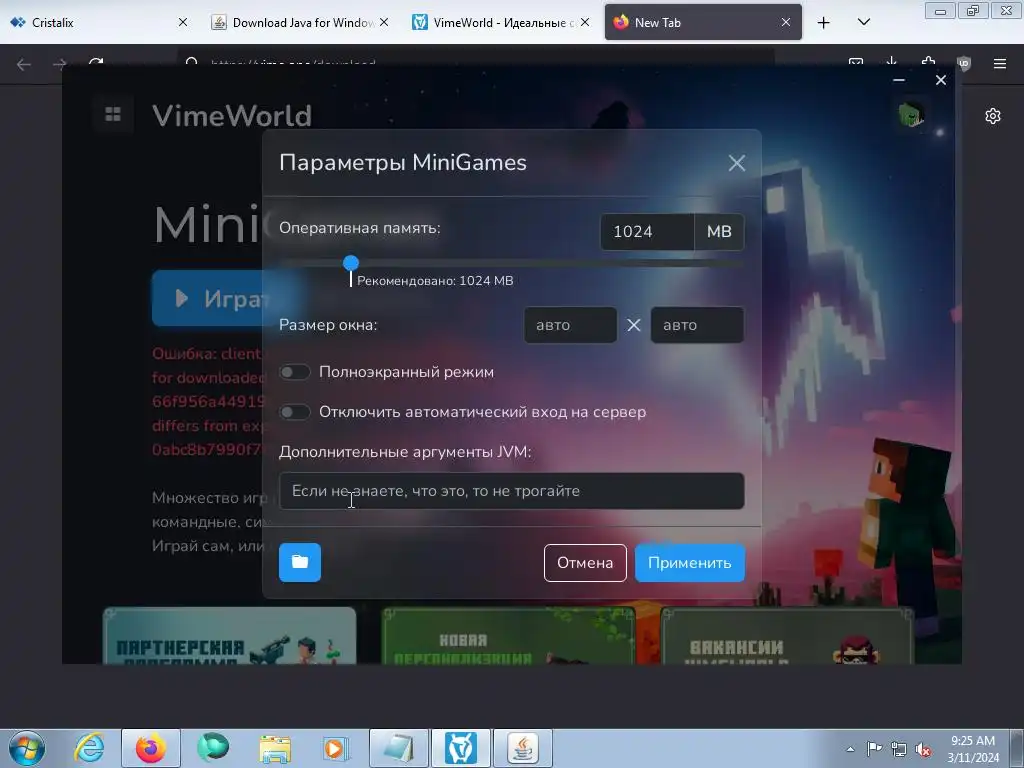Open the Новая персонализация banner
Screen dimensions: 1024x768
coord(508,635)
